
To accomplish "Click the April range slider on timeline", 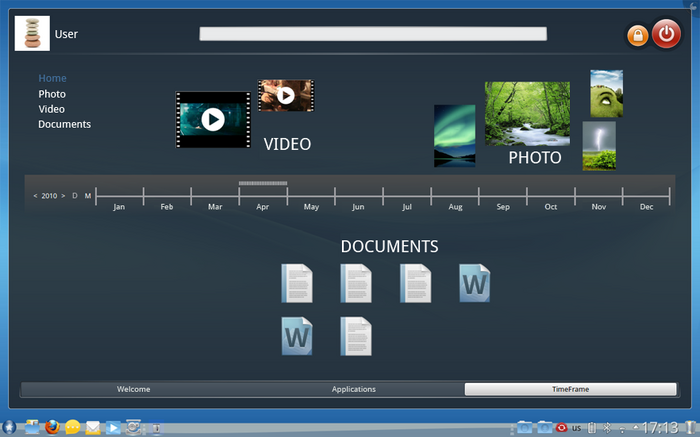I will click(263, 183).
